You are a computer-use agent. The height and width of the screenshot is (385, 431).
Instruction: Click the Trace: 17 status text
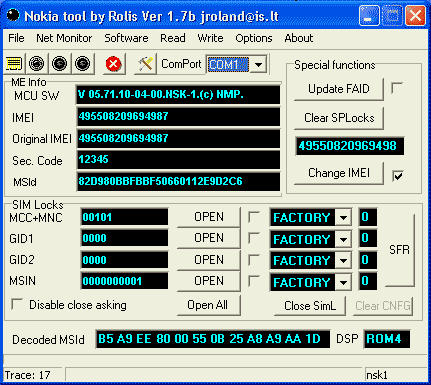click(x=28, y=375)
